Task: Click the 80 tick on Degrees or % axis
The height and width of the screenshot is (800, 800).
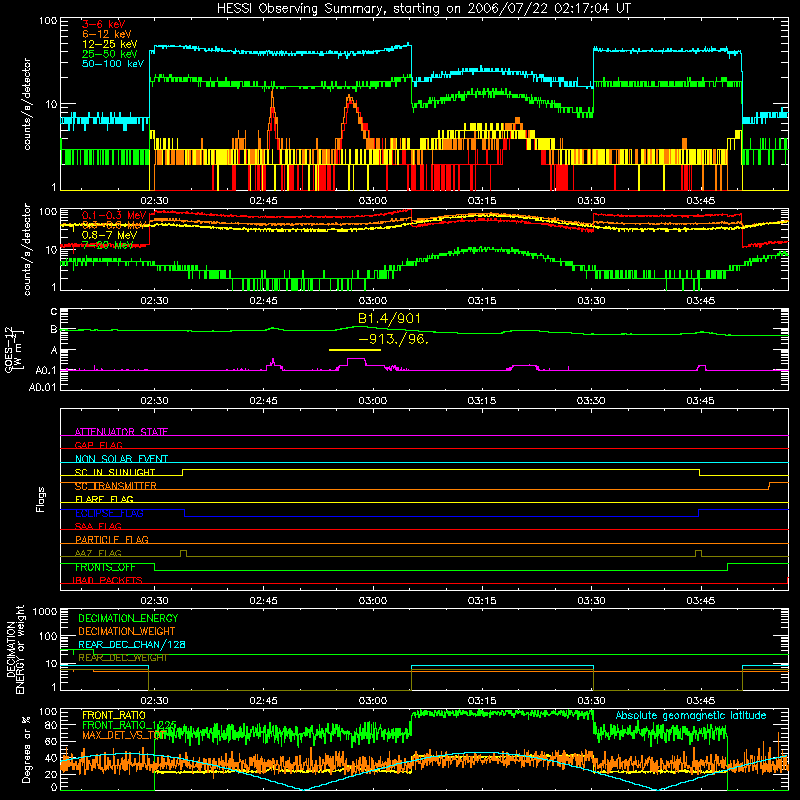Action: click(51, 724)
